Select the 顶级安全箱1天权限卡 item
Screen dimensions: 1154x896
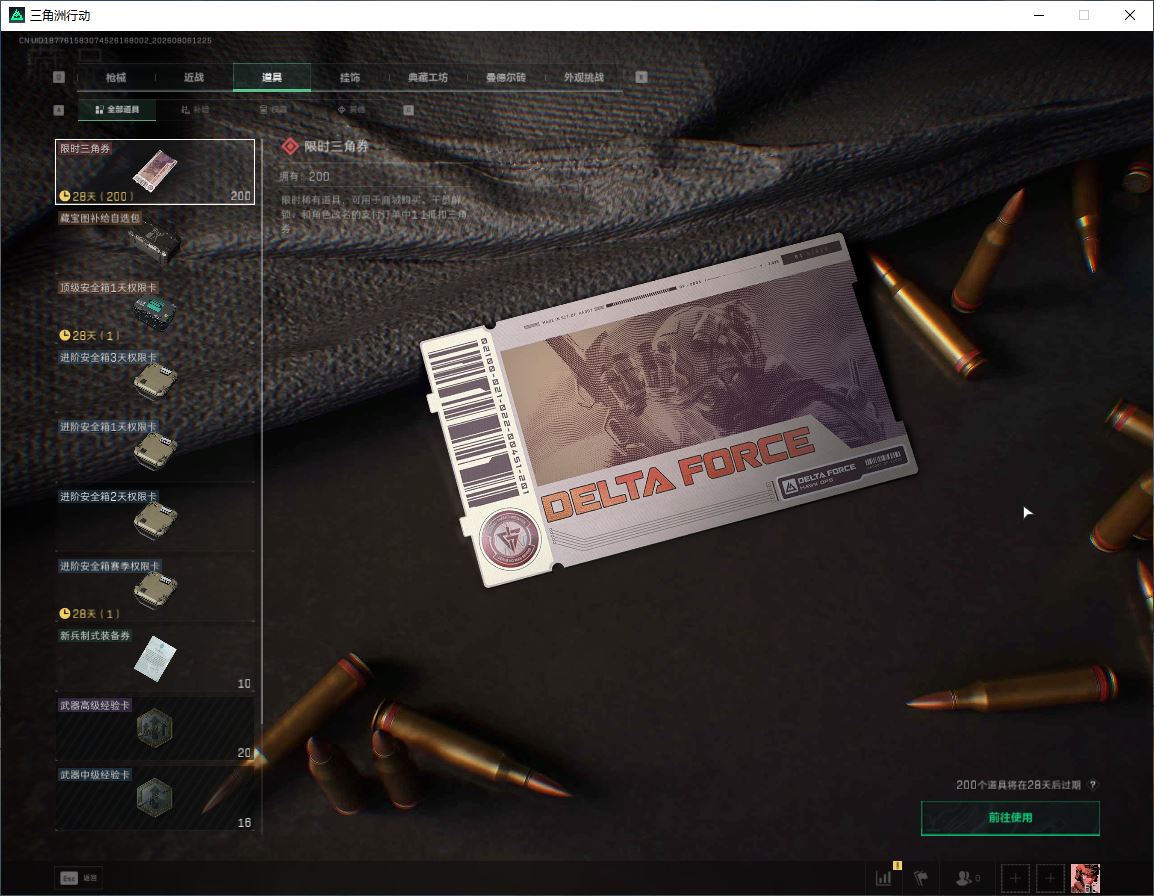[155, 310]
